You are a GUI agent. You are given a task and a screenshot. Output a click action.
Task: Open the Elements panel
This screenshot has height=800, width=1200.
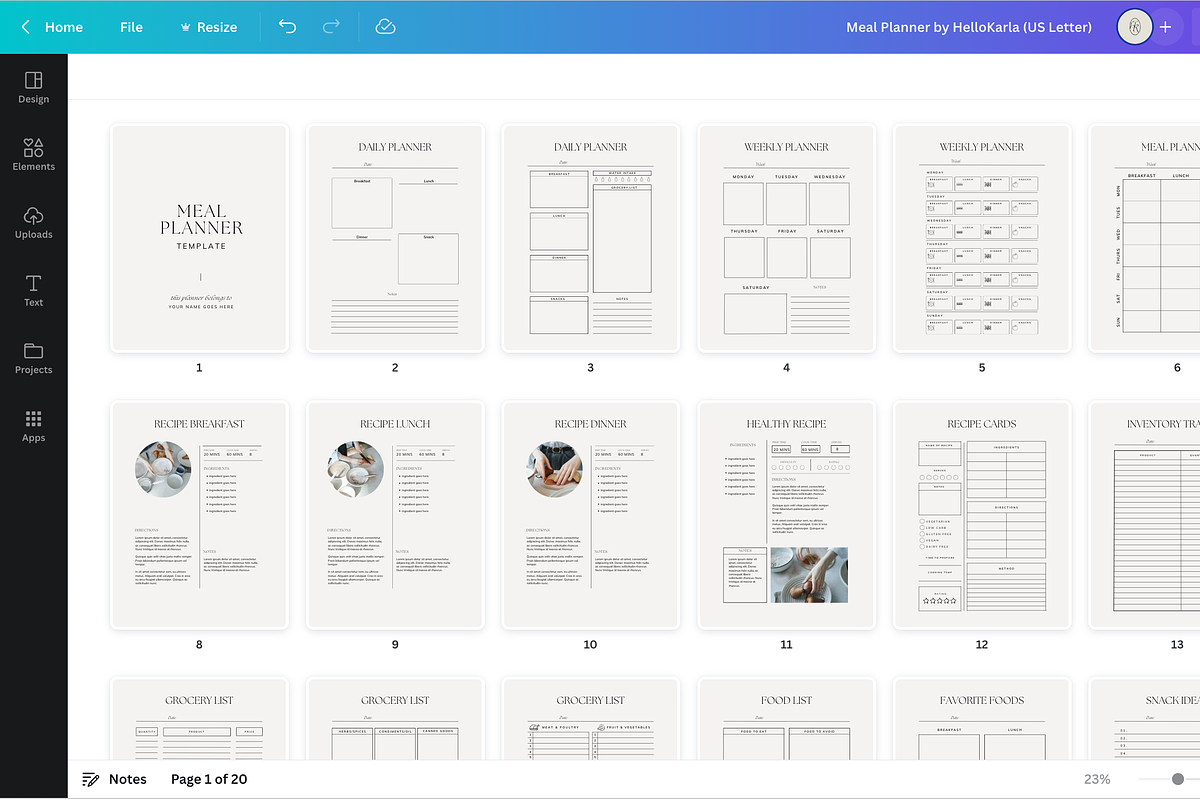click(x=33, y=155)
